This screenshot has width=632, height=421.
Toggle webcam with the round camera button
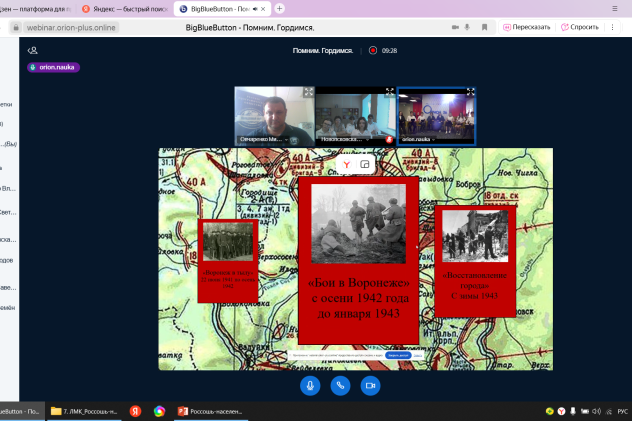point(370,385)
